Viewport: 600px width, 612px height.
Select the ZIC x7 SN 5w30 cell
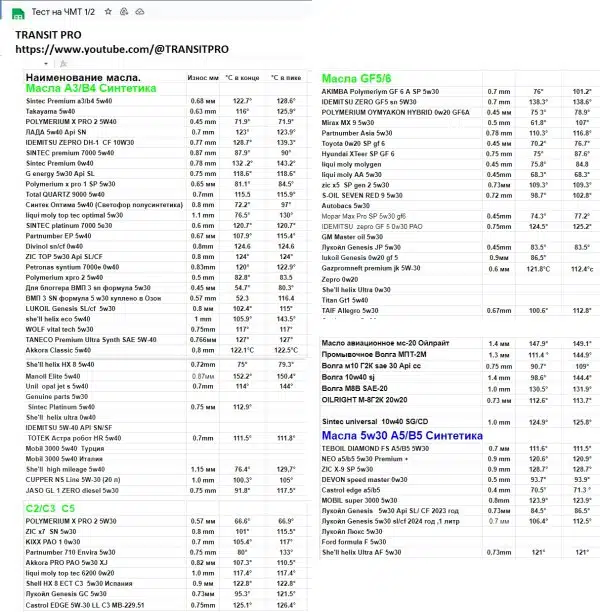pyautogui.click(x=51, y=532)
